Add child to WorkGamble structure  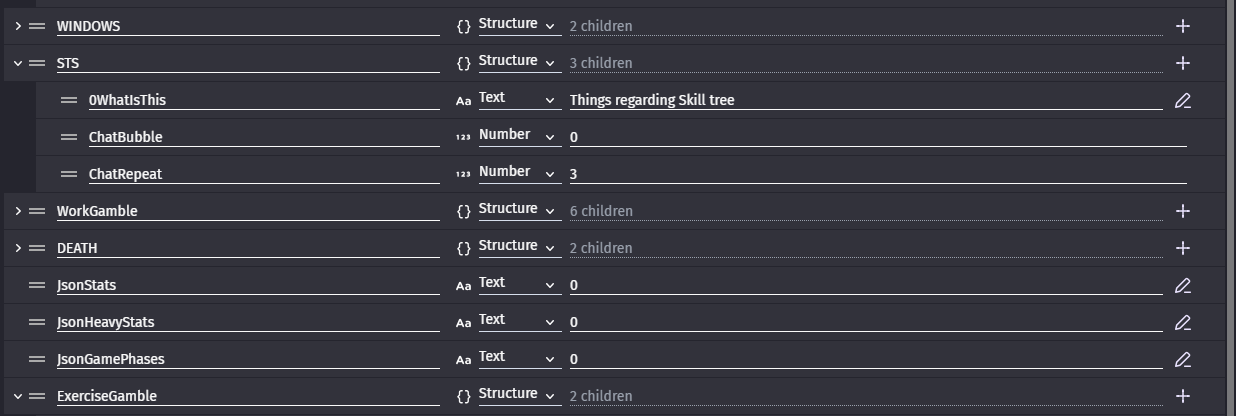tap(1183, 211)
